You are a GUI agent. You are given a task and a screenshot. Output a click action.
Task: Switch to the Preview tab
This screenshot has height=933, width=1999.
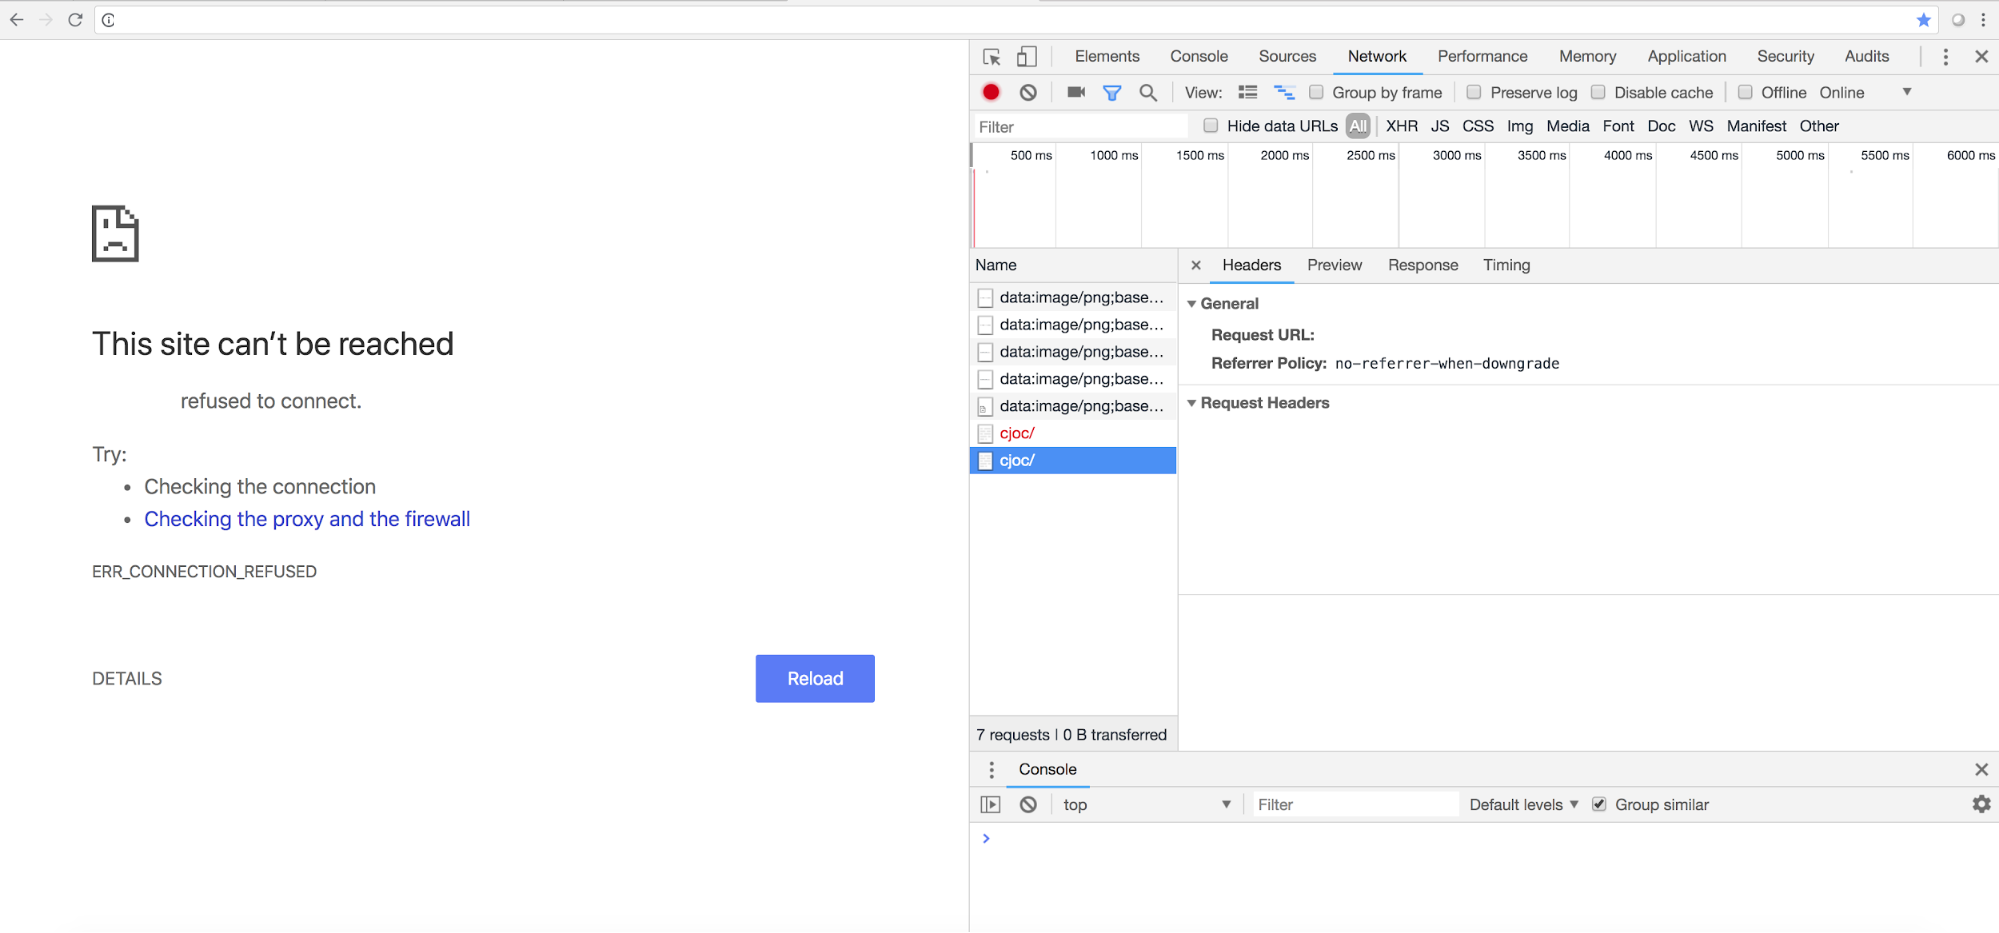1334,265
